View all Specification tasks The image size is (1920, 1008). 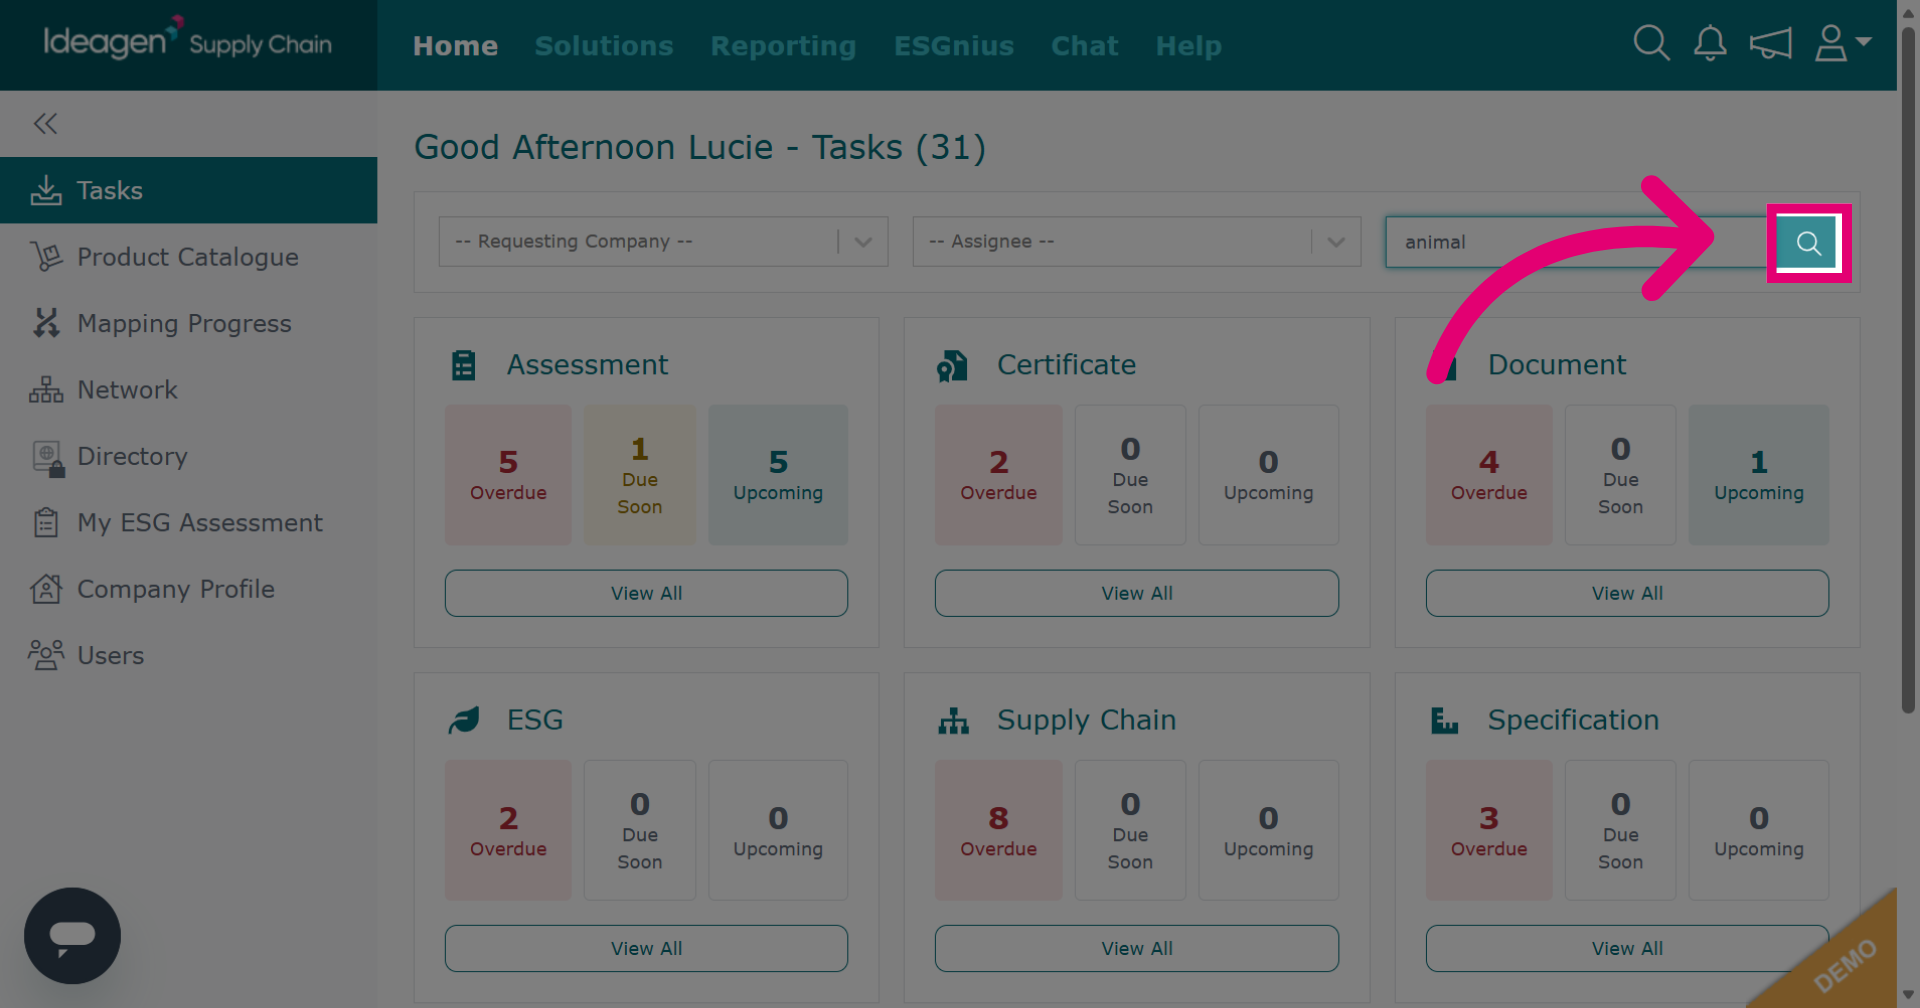[1627, 948]
